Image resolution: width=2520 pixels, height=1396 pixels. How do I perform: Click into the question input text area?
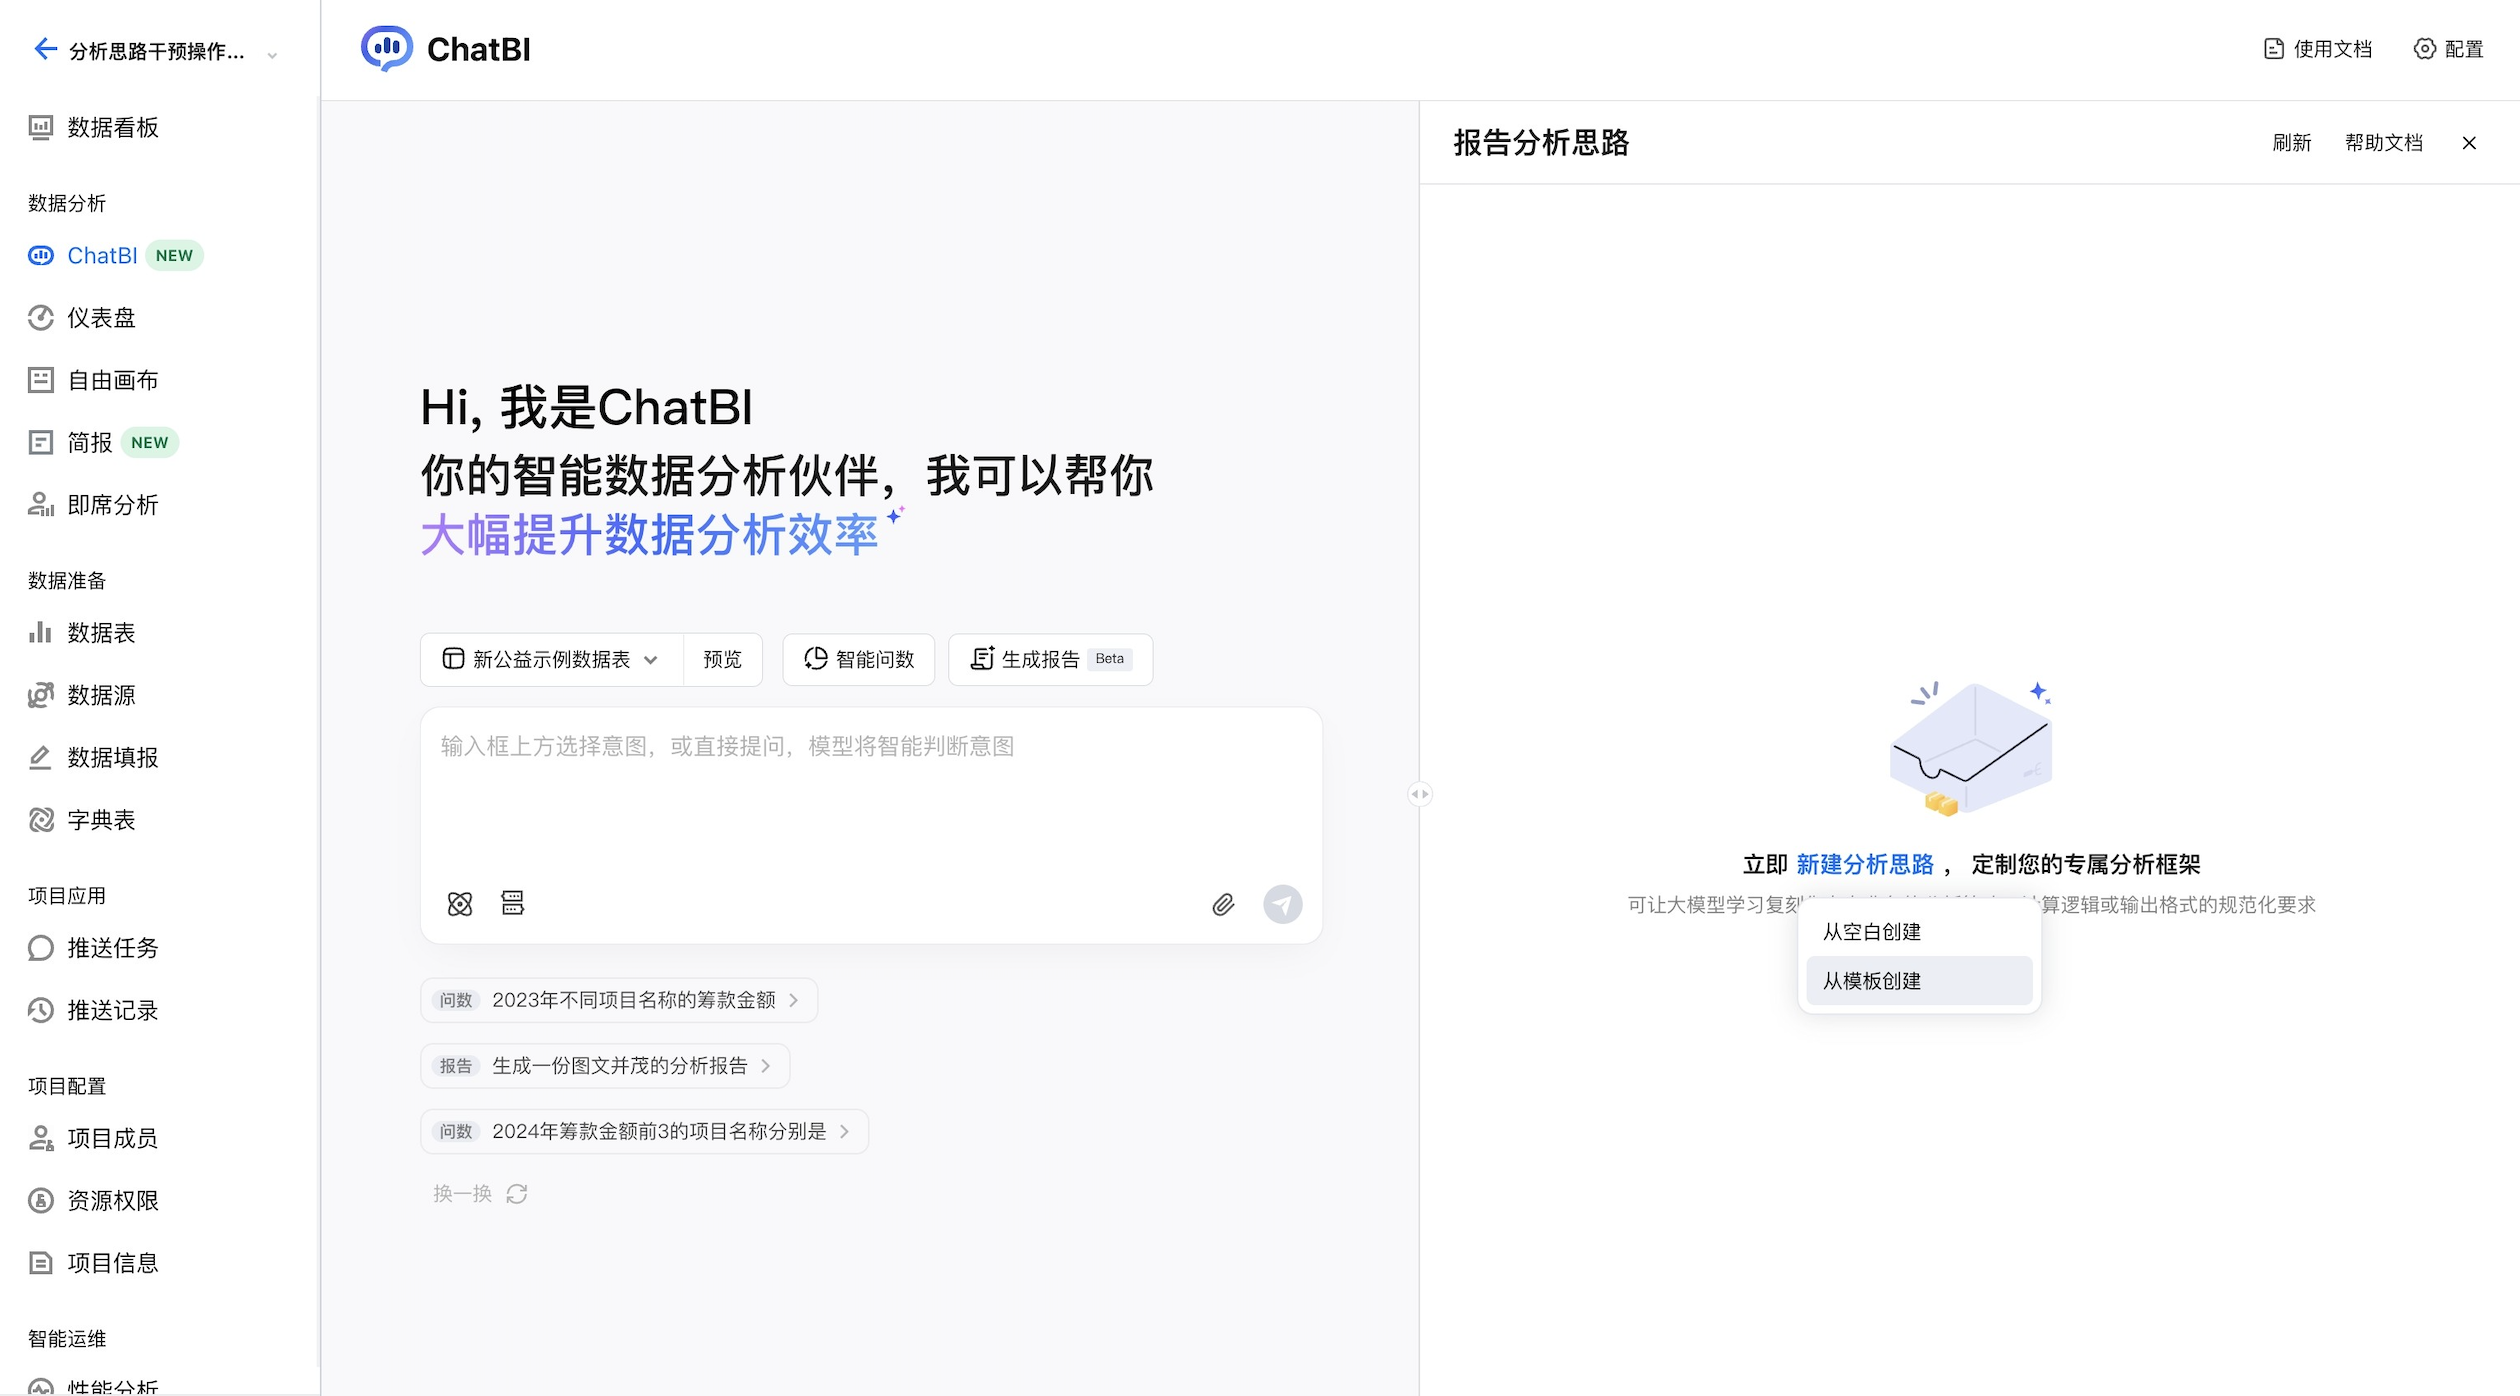[x=870, y=790]
